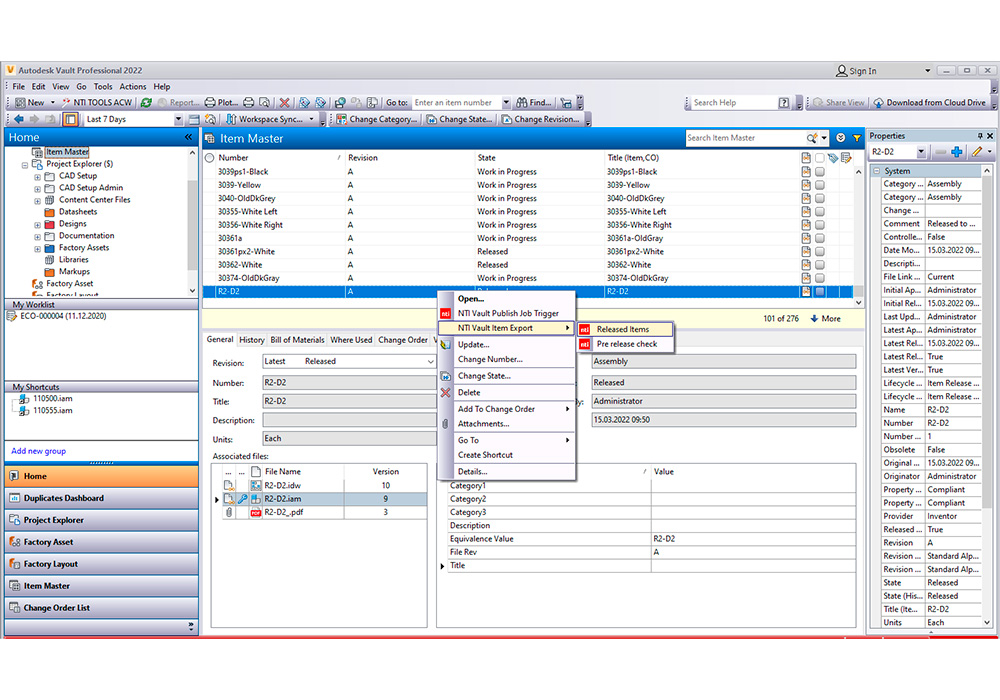
Task: Toggle the checkbox in the 30356-White Right row
Action: pos(820,225)
